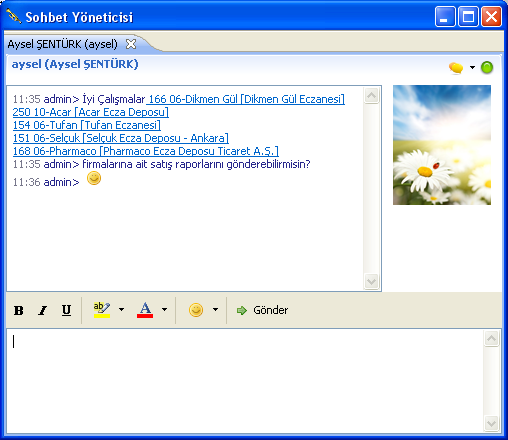Screen dimensions: 508x440
Task: Send the message with the Gönder button
Action: pos(262,310)
